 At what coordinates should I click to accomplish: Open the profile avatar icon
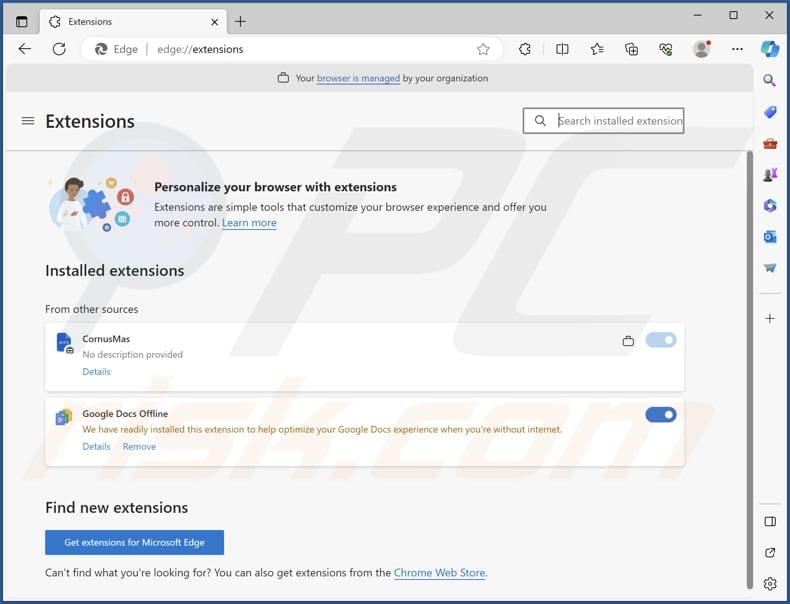(701, 49)
